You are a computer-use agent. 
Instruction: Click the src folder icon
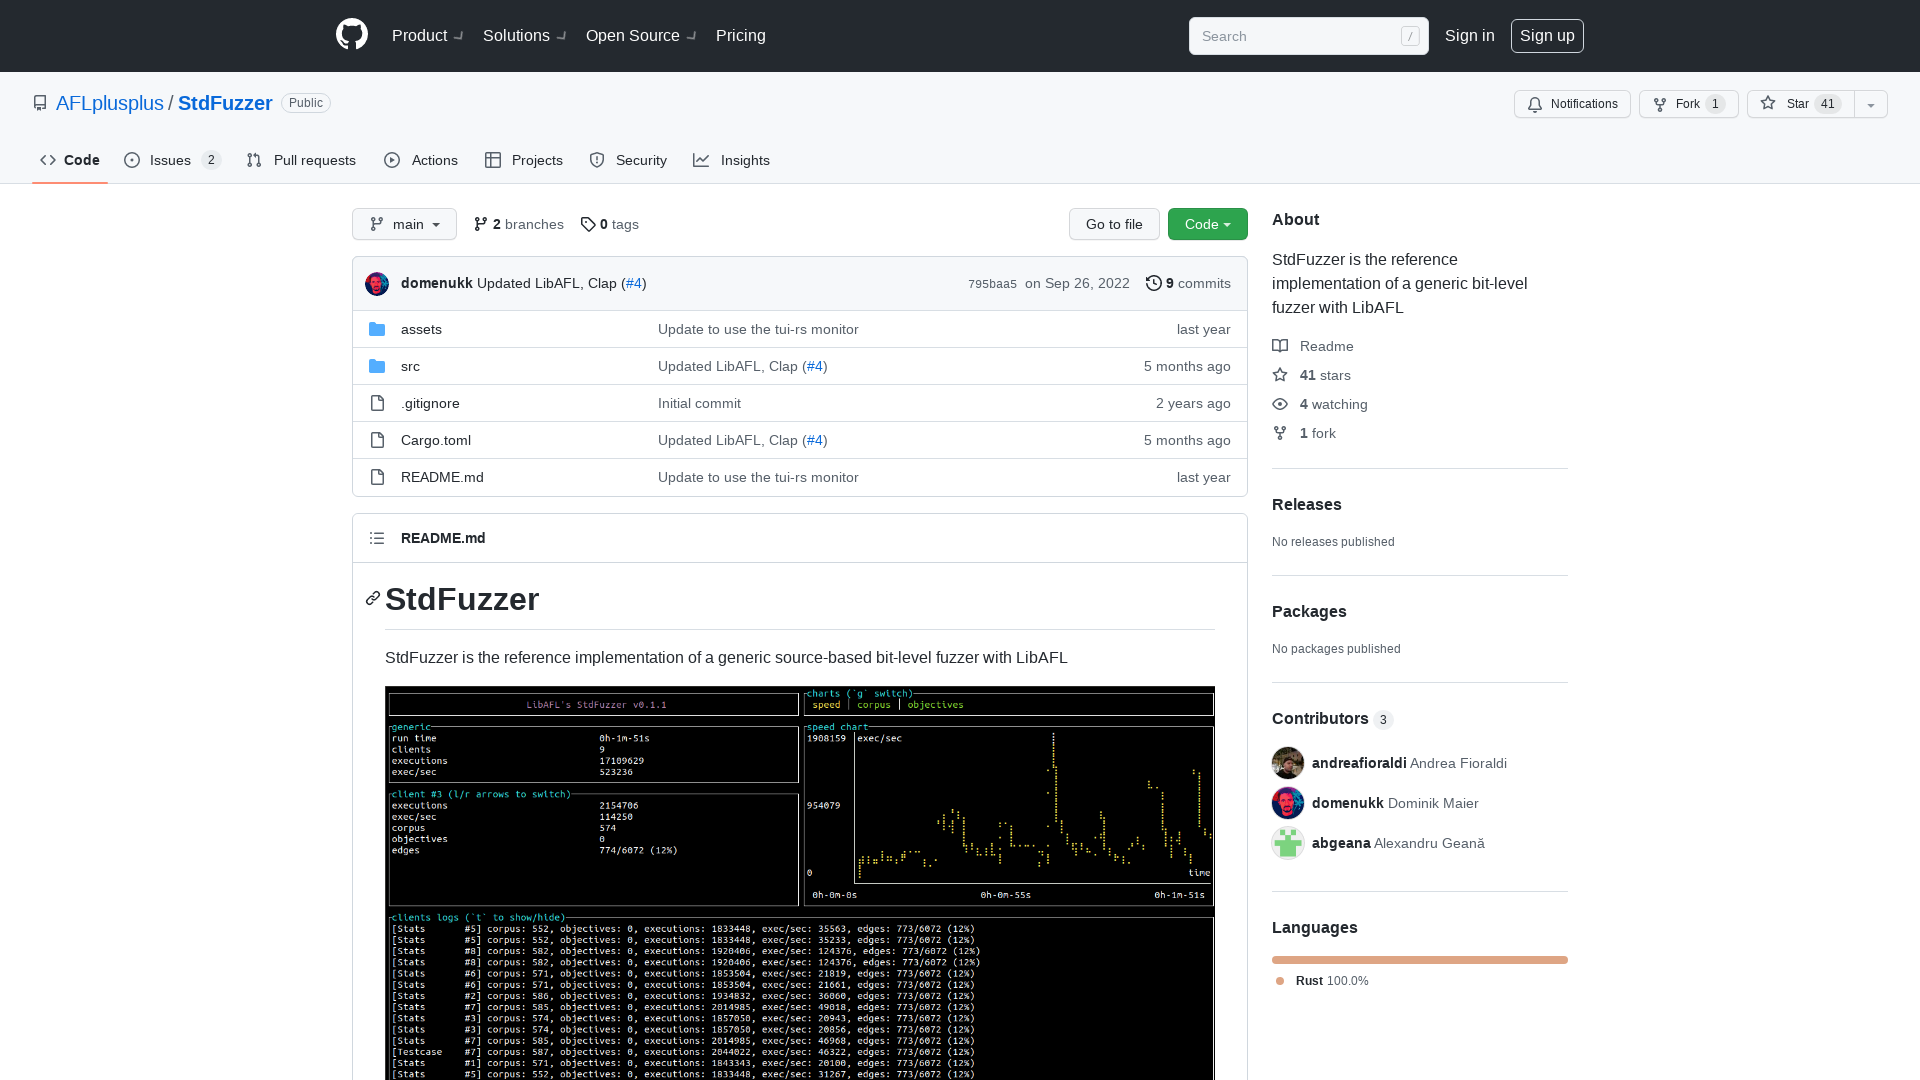[x=377, y=366]
